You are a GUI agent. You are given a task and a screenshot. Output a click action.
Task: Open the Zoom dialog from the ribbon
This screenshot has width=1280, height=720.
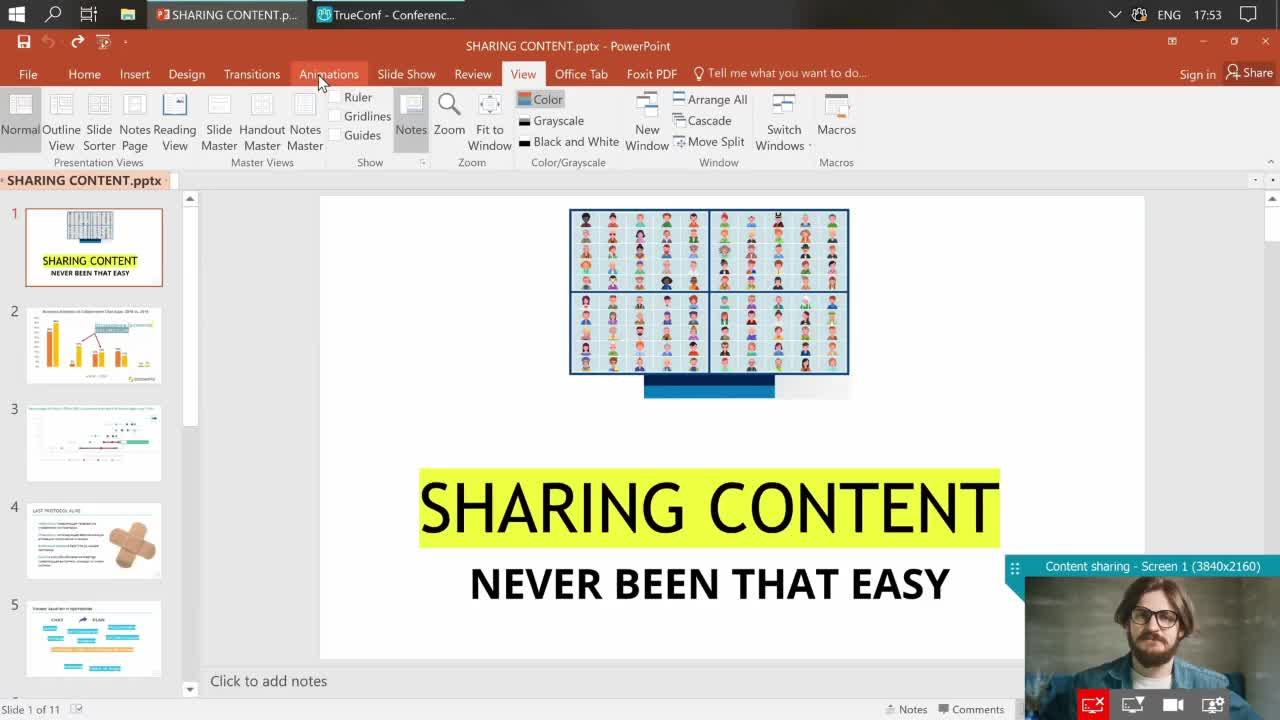tap(449, 119)
